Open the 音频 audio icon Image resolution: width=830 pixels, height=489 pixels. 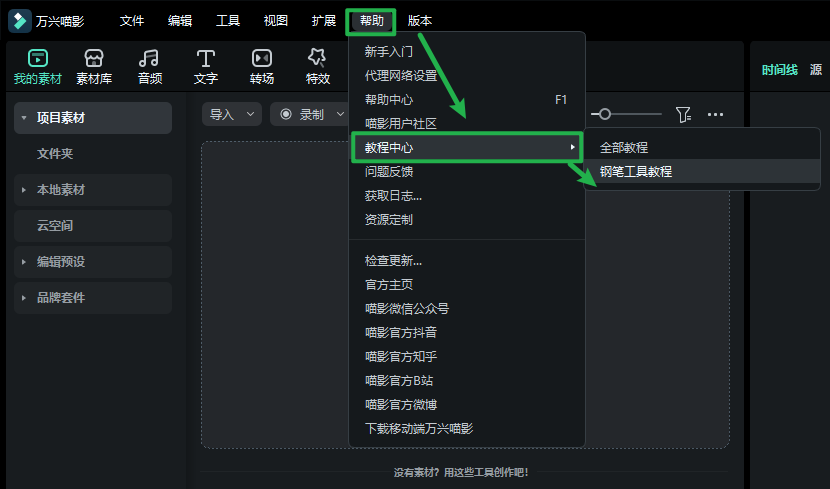150,67
